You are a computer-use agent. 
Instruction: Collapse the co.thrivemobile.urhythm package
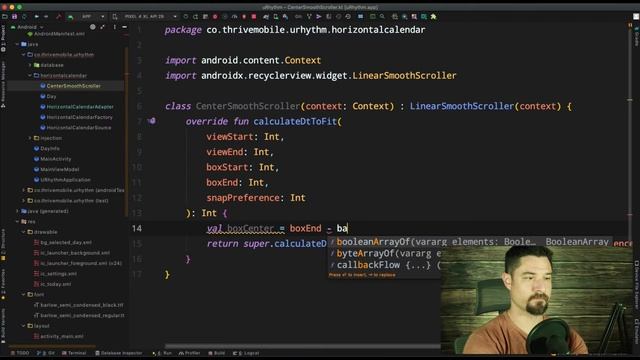[x=24, y=55]
